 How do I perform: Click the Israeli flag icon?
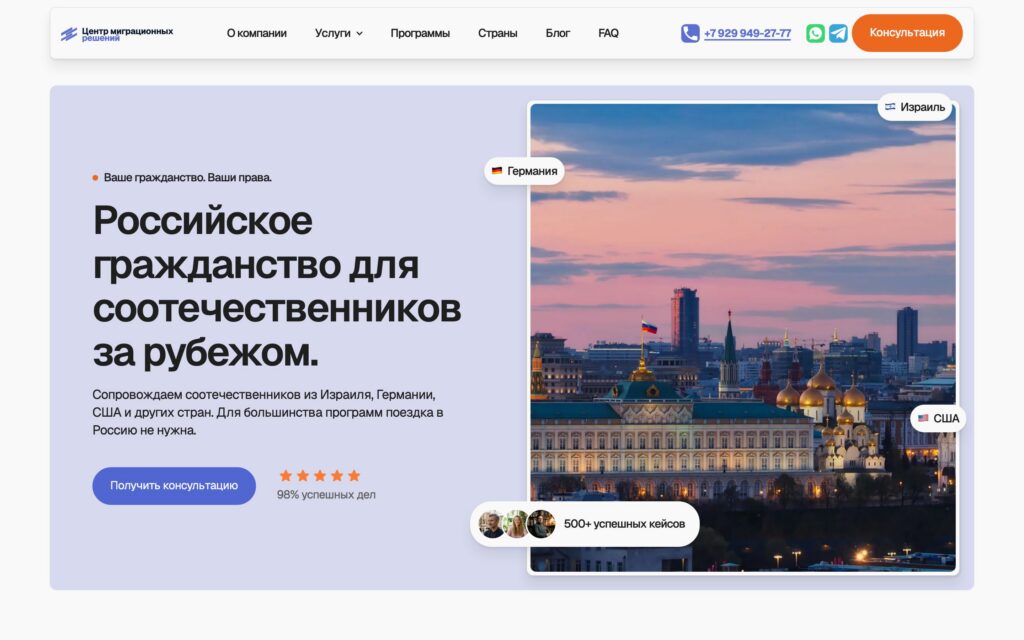pyautogui.click(x=890, y=106)
